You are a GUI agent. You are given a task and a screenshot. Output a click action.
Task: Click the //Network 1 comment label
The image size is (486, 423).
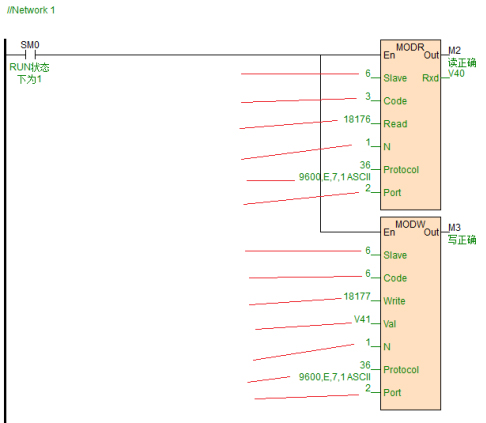click(x=31, y=10)
